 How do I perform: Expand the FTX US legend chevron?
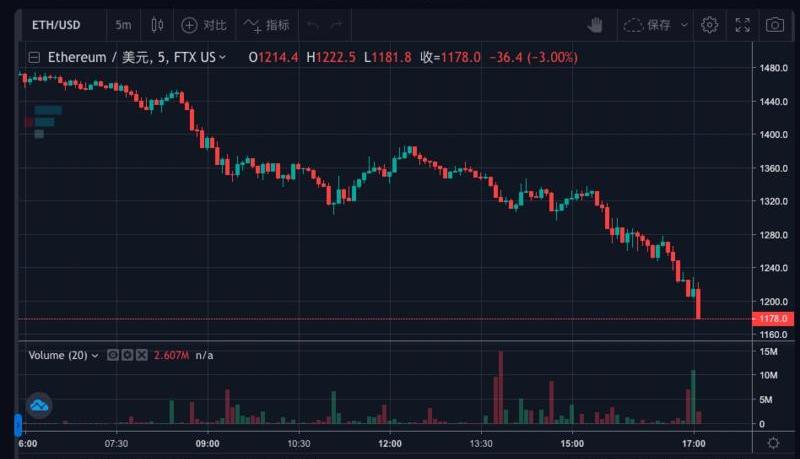(x=222, y=58)
